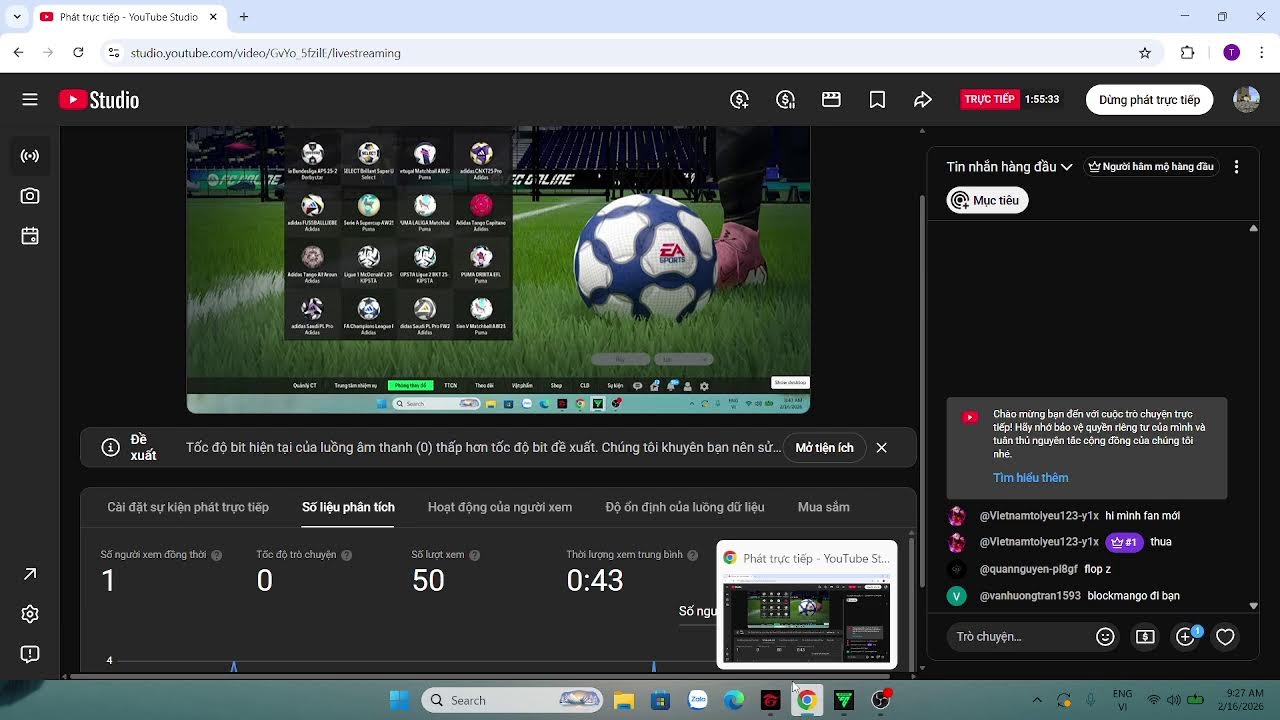Click the 0:43 average watch time value
The width and height of the screenshot is (1280, 720).
point(595,580)
